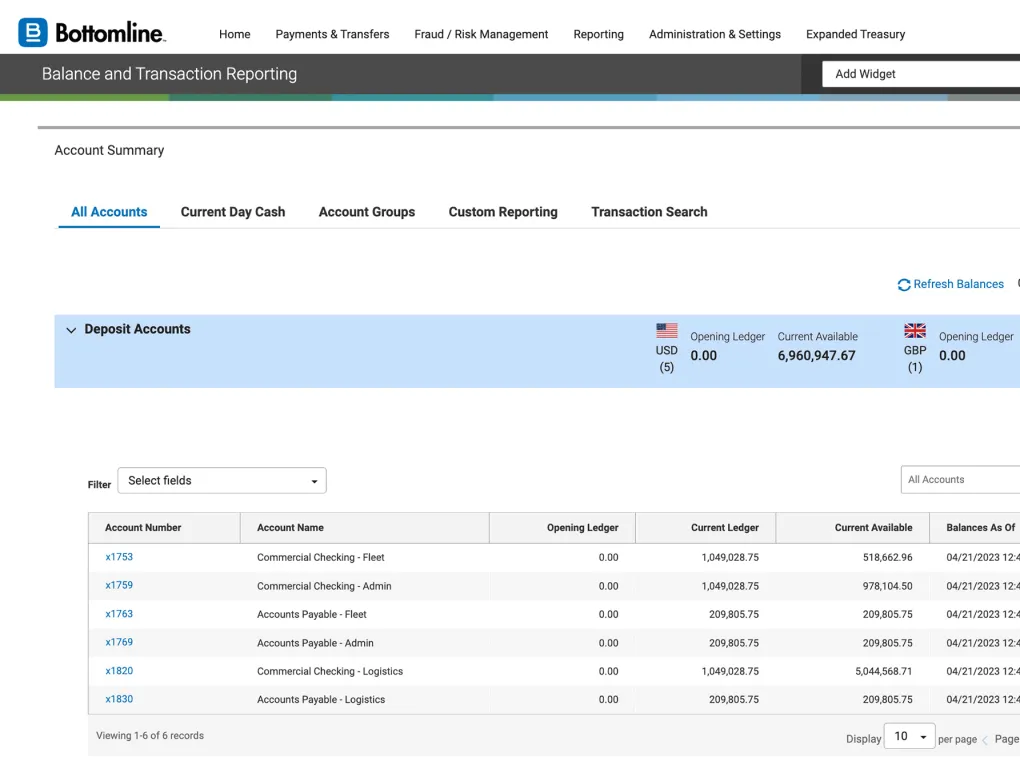Click the All Accounts search field

[960, 480]
